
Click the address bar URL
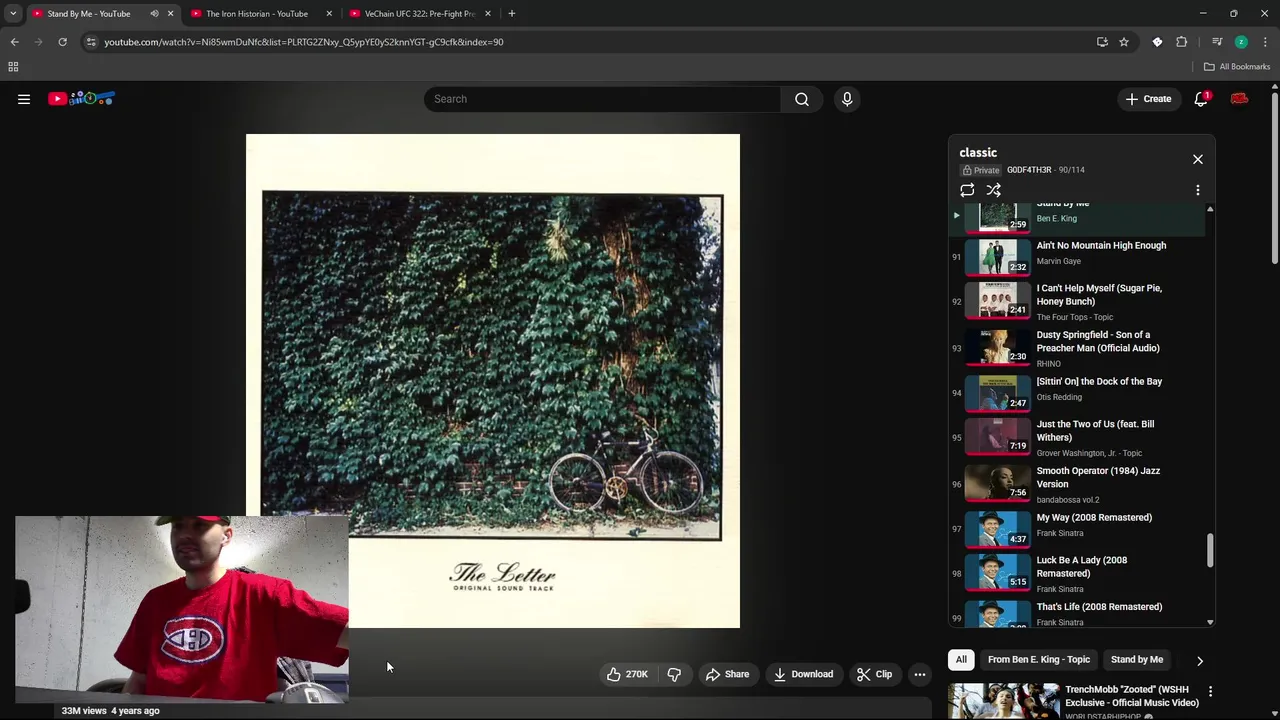pos(304,42)
